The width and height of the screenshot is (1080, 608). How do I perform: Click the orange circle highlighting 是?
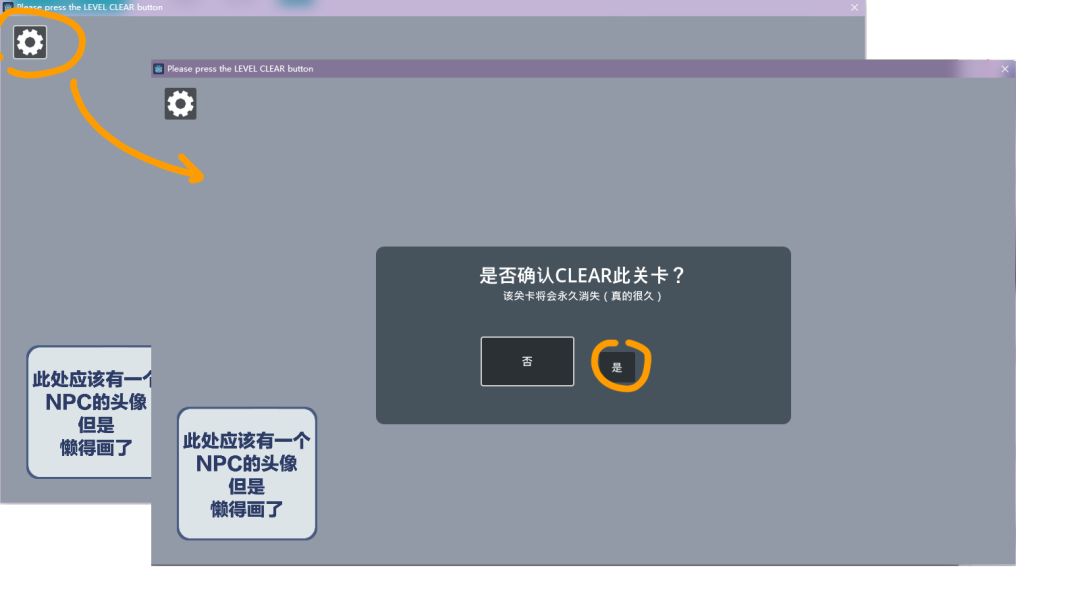(622, 364)
